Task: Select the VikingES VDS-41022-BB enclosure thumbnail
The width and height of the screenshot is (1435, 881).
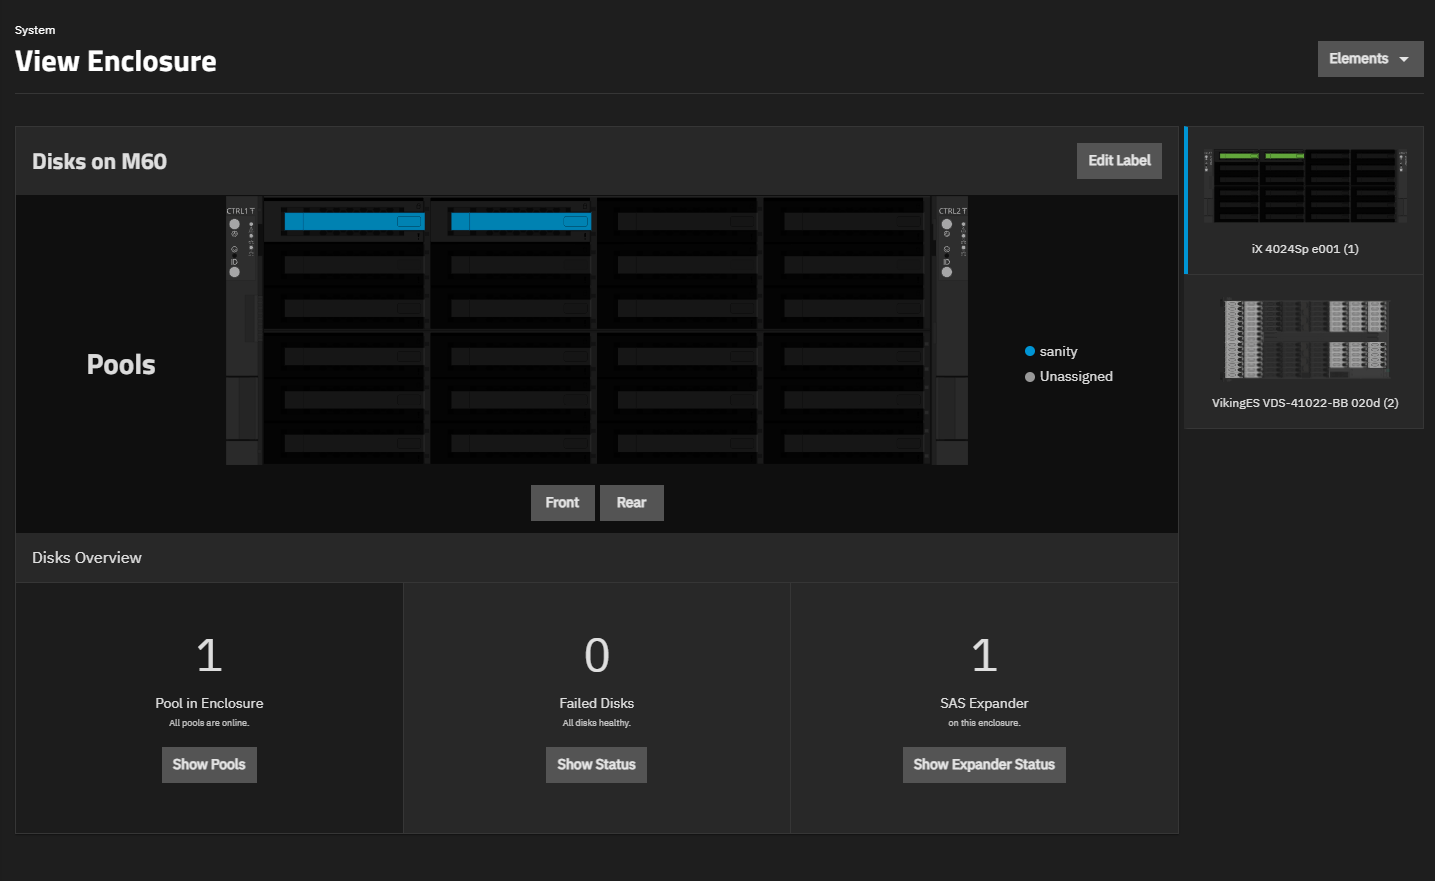Action: click(x=1304, y=352)
